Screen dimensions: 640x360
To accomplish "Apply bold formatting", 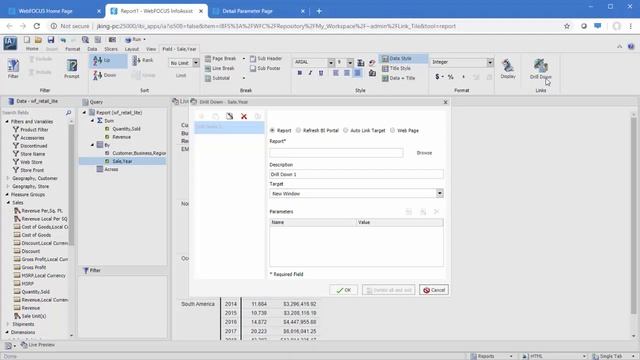I will pos(300,73).
